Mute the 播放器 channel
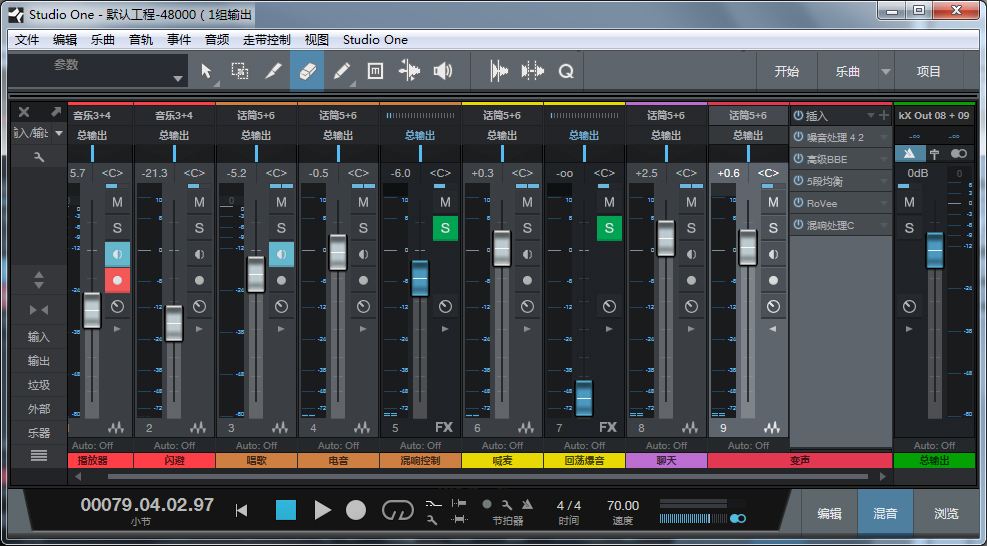 pos(117,203)
